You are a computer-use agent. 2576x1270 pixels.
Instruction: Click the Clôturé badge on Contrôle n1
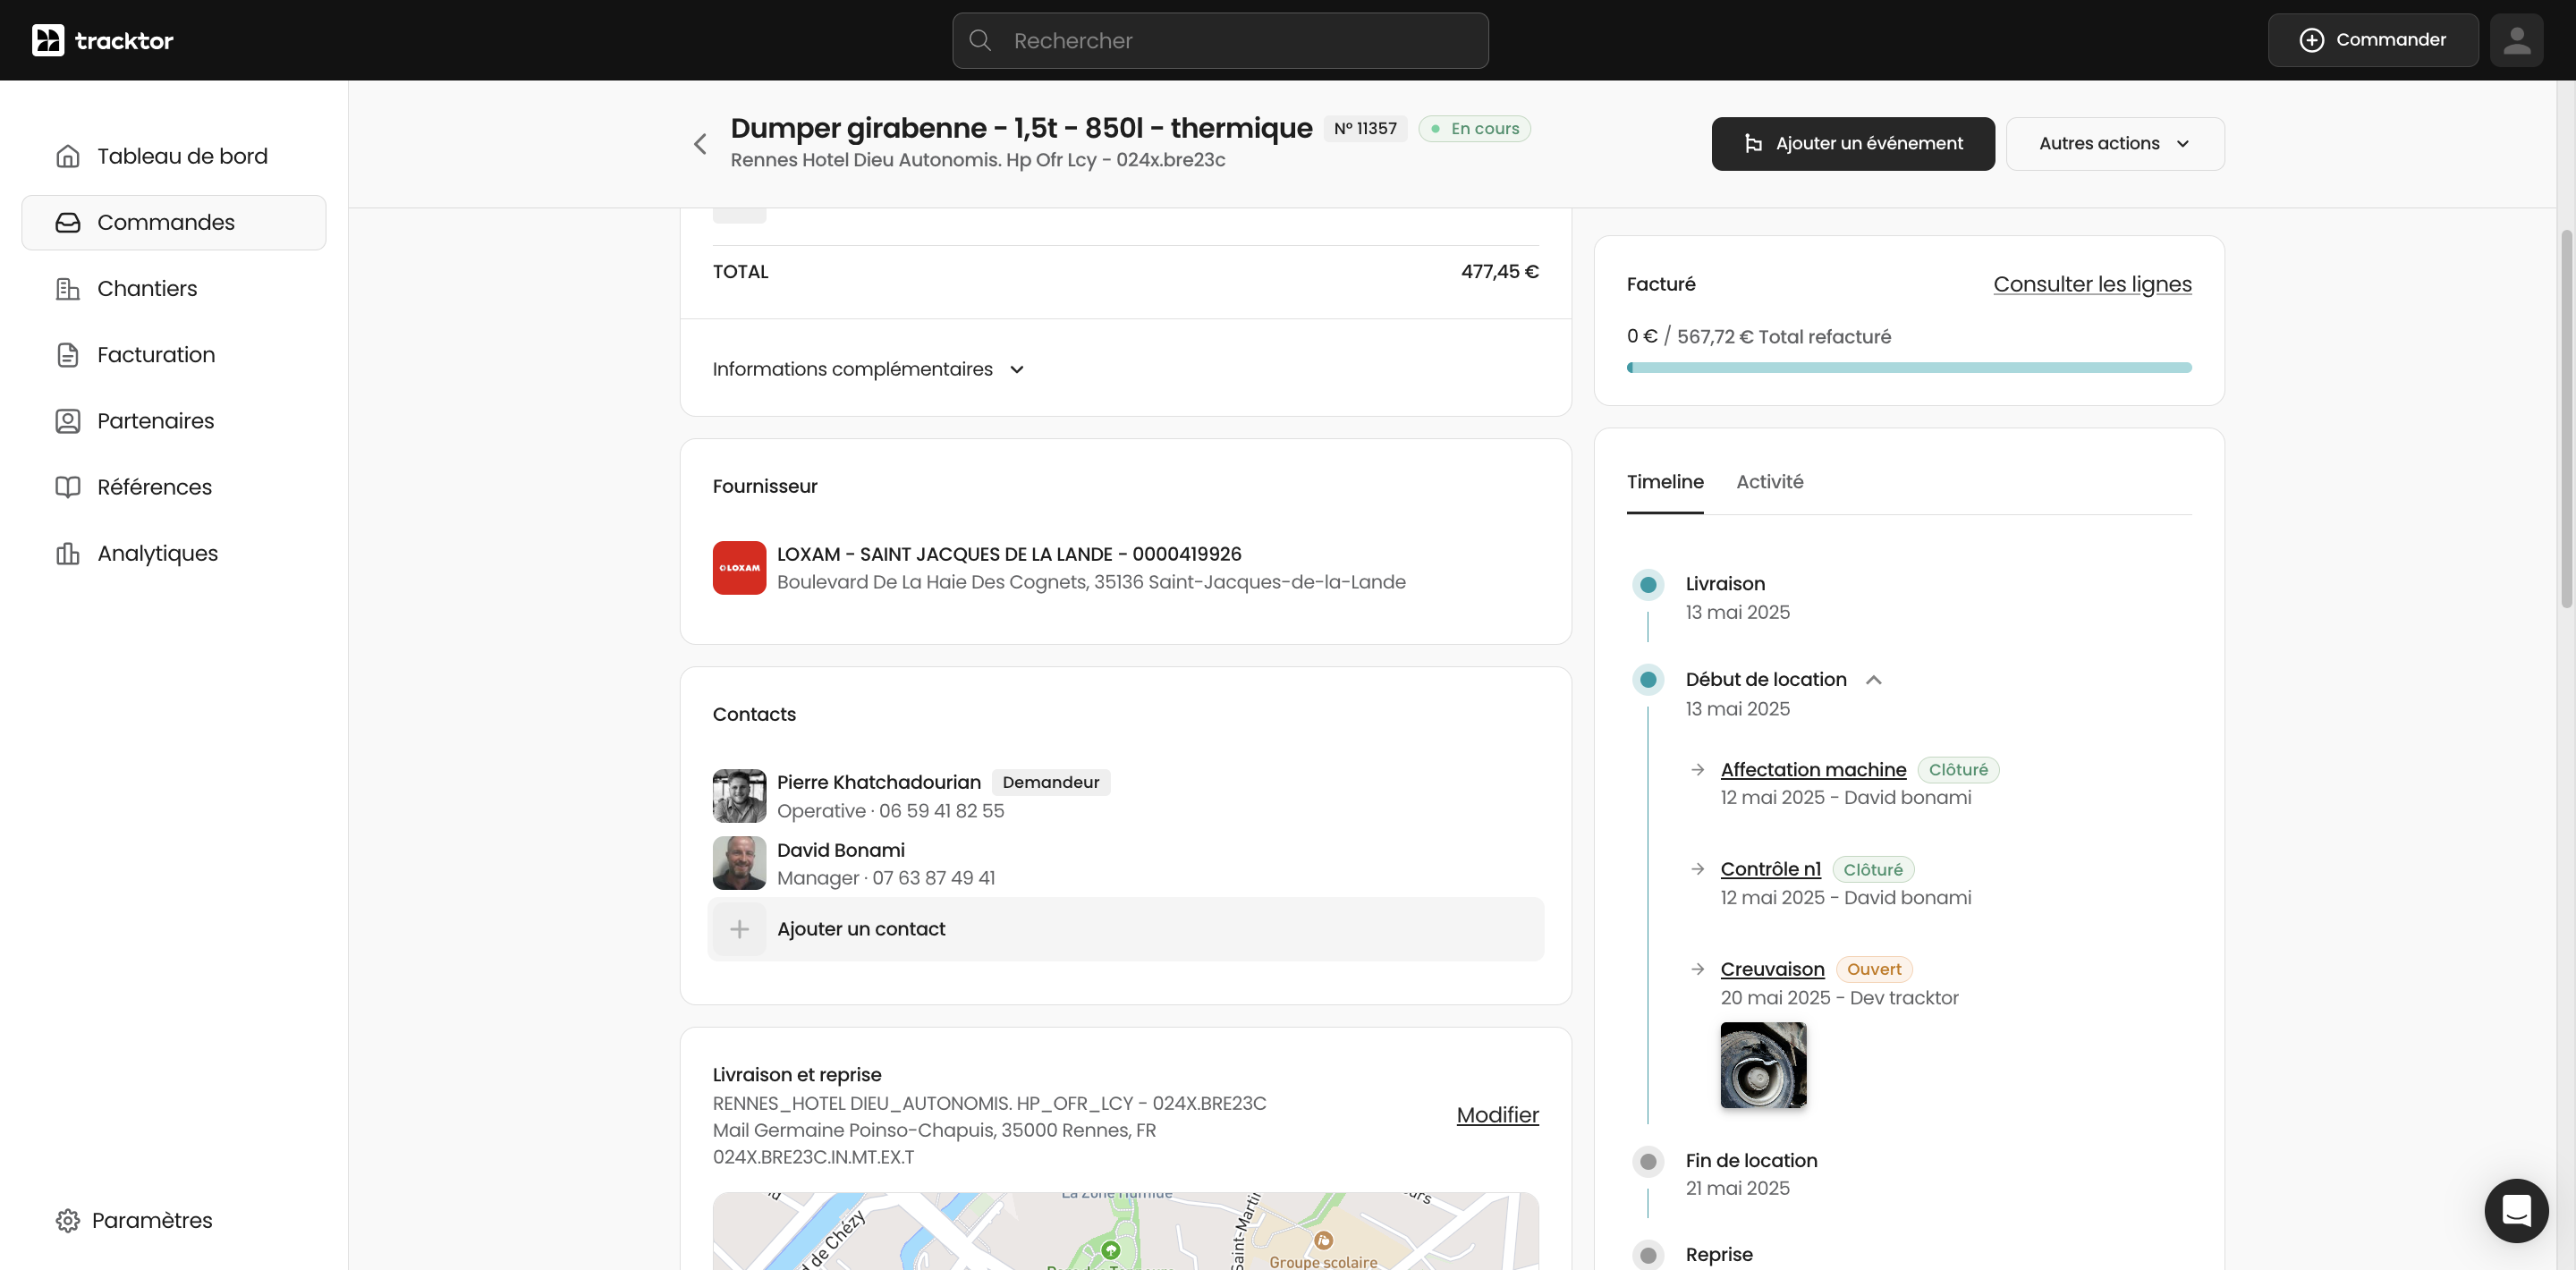pyautogui.click(x=1873, y=869)
